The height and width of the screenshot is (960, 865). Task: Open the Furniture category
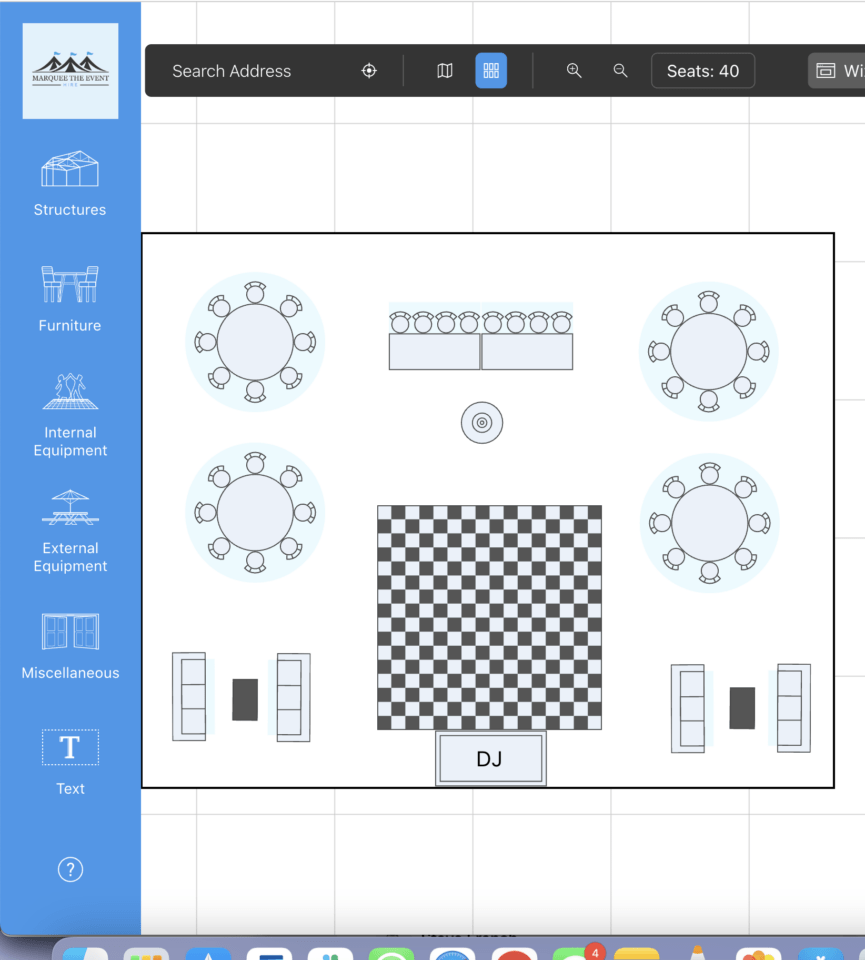pyautogui.click(x=70, y=298)
